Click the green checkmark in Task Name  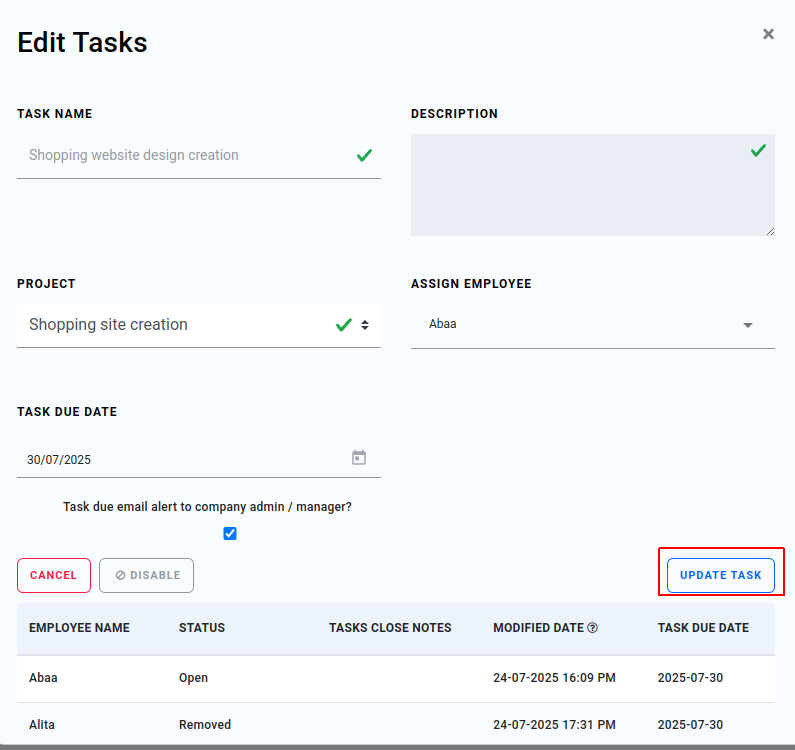364,155
